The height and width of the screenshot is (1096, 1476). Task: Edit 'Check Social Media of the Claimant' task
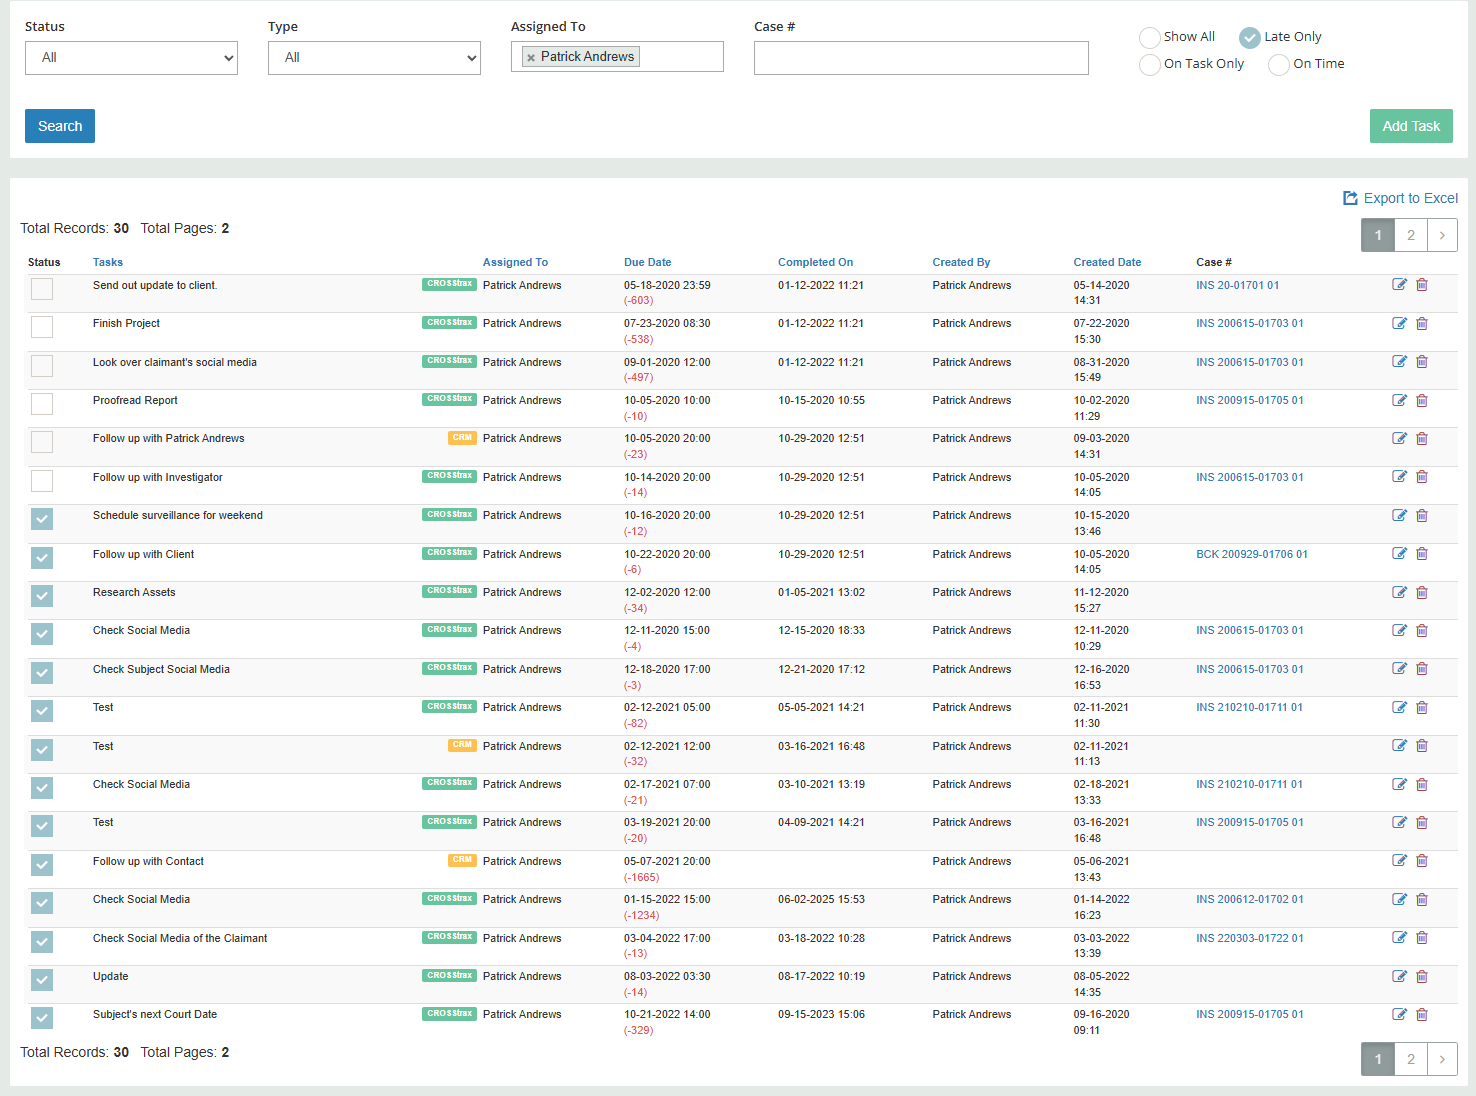(1399, 938)
